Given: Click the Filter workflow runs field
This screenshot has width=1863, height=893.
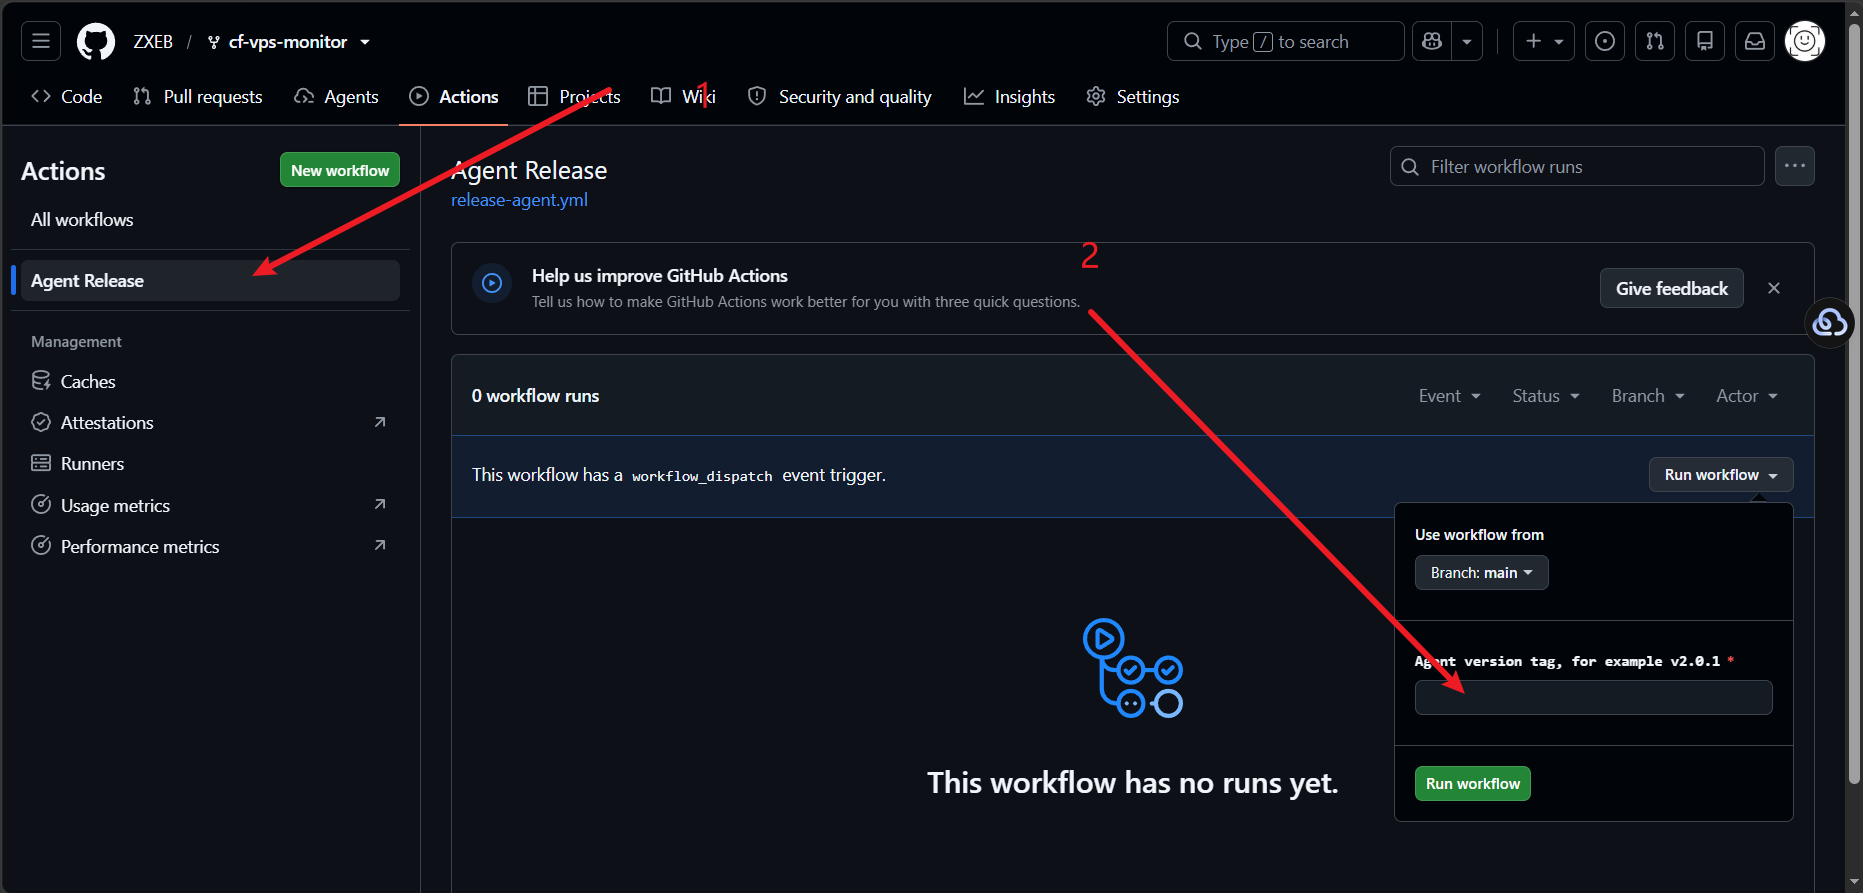Looking at the screenshot, I should (x=1577, y=166).
